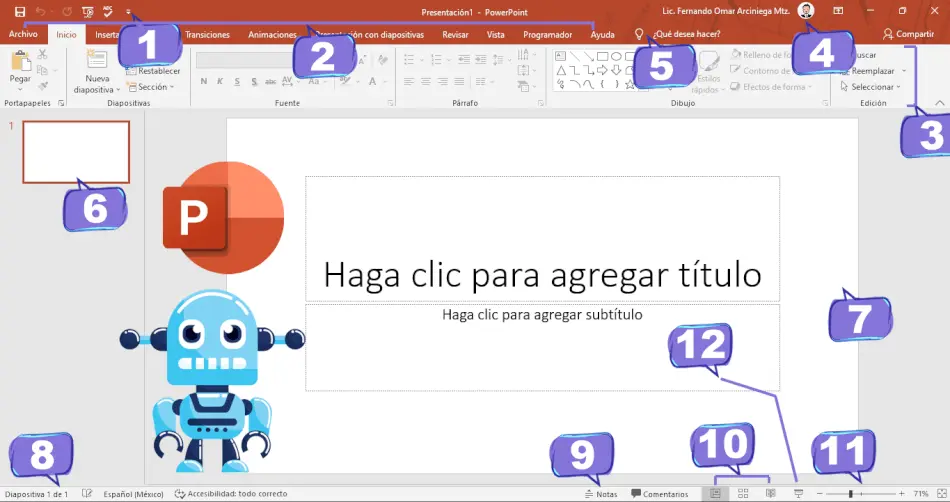950x502 pixels.
Task: Click the '¿Qué desea hacer?' search box
Action: [686, 35]
